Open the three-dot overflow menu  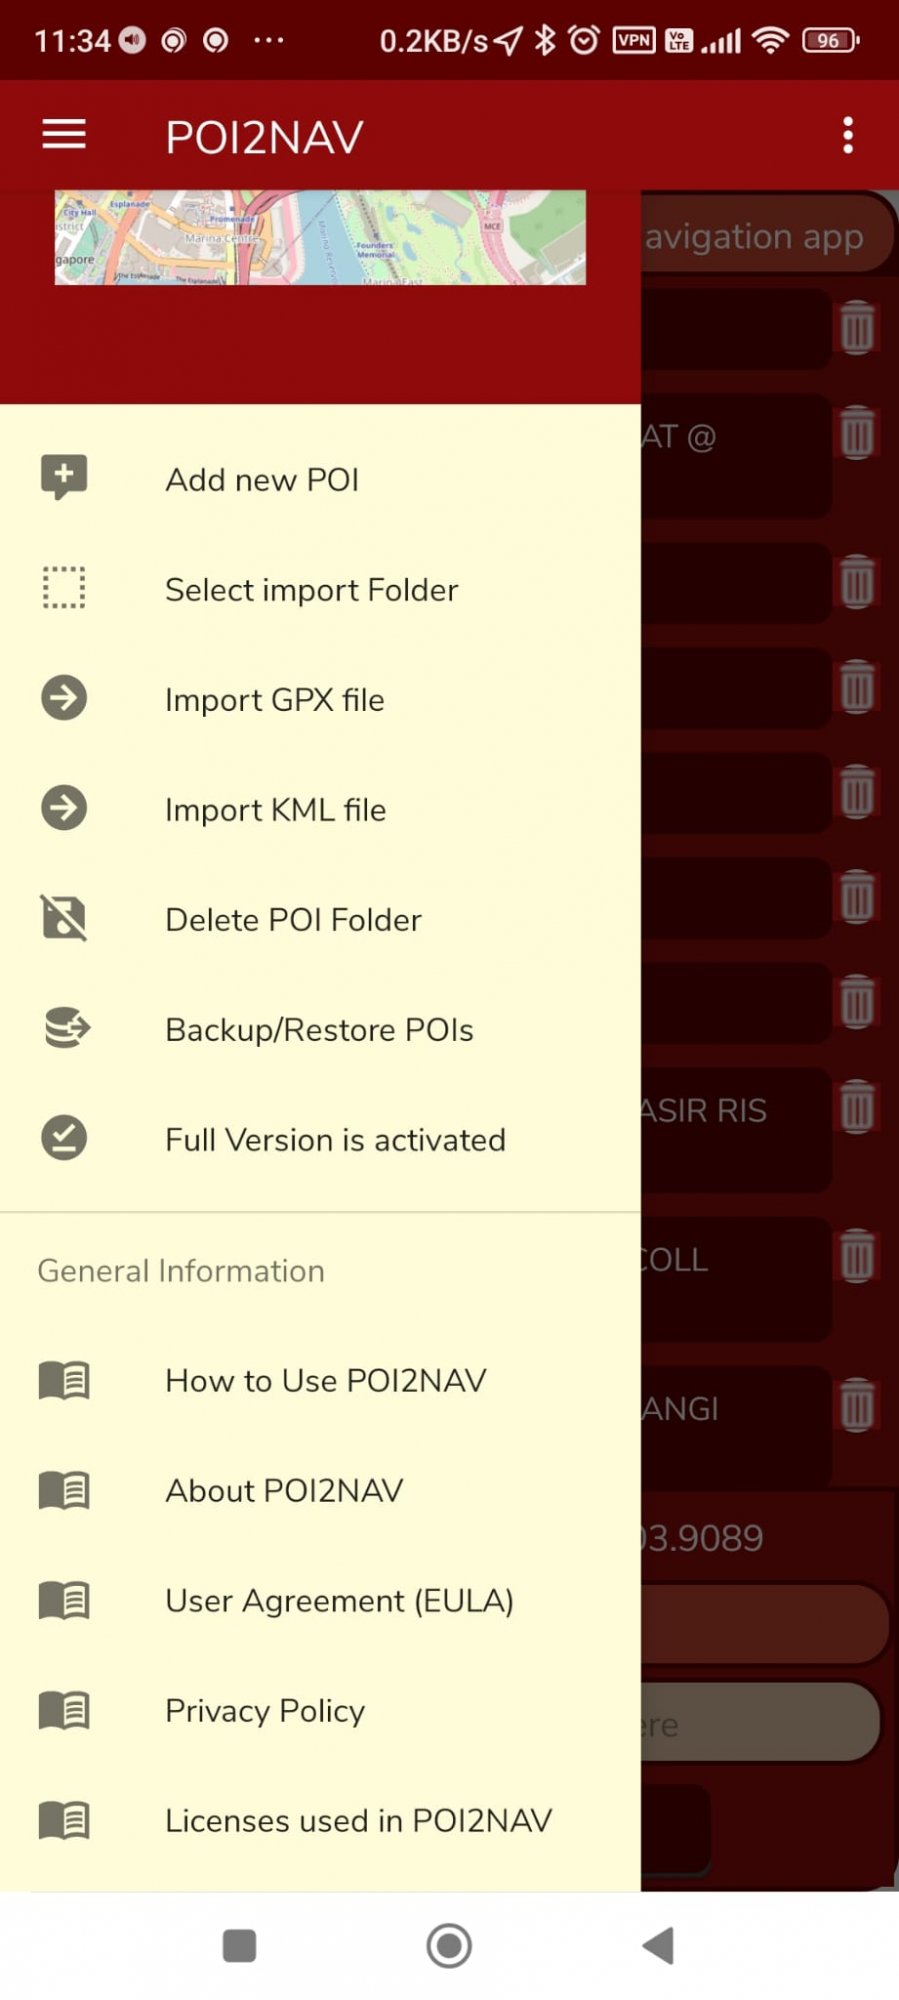coord(848,135)
